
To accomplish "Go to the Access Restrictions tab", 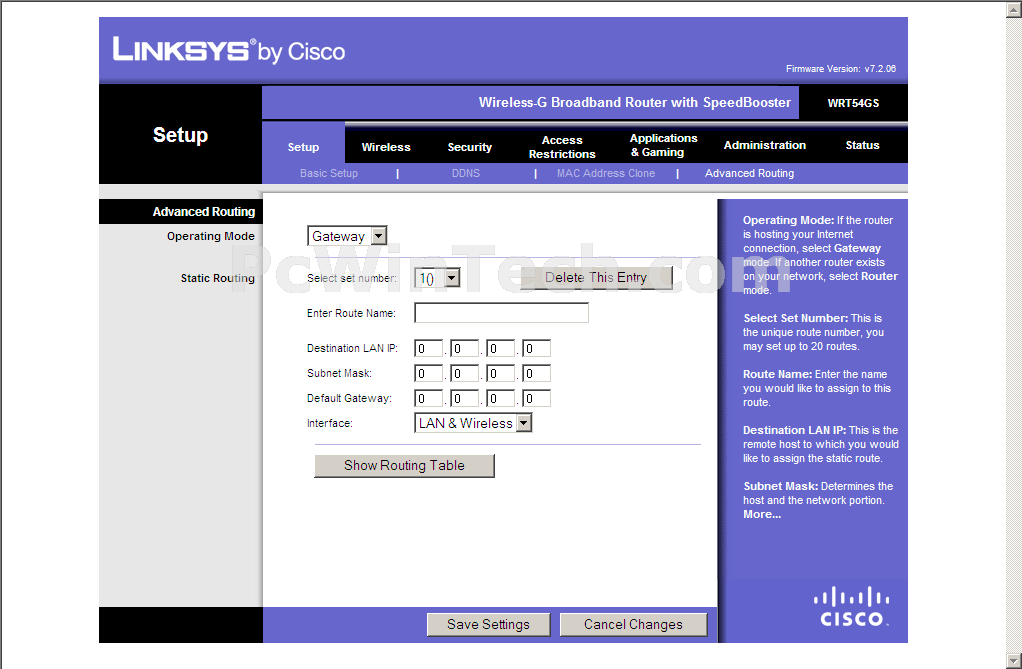I will point(562,147).
